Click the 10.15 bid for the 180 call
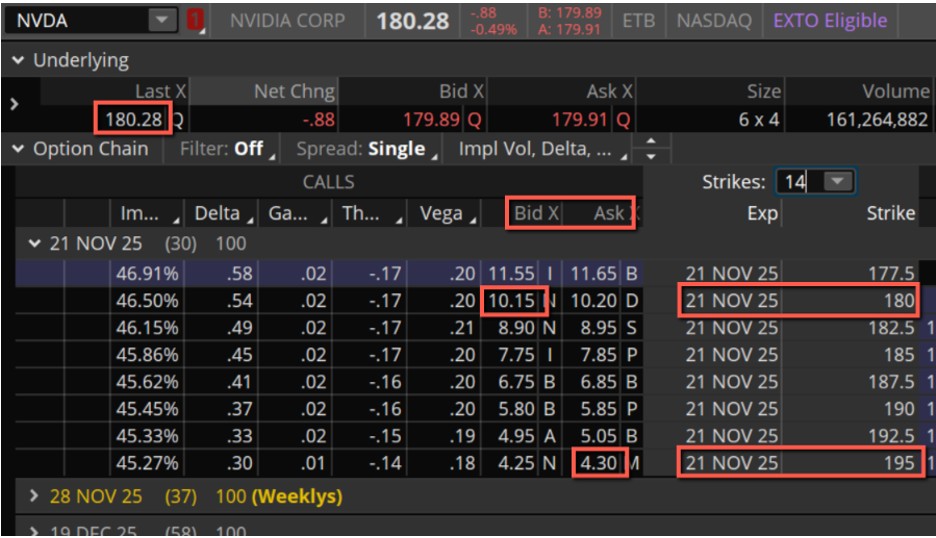The height and width of the screenshot is (538, 936). (x=513, y=300)
